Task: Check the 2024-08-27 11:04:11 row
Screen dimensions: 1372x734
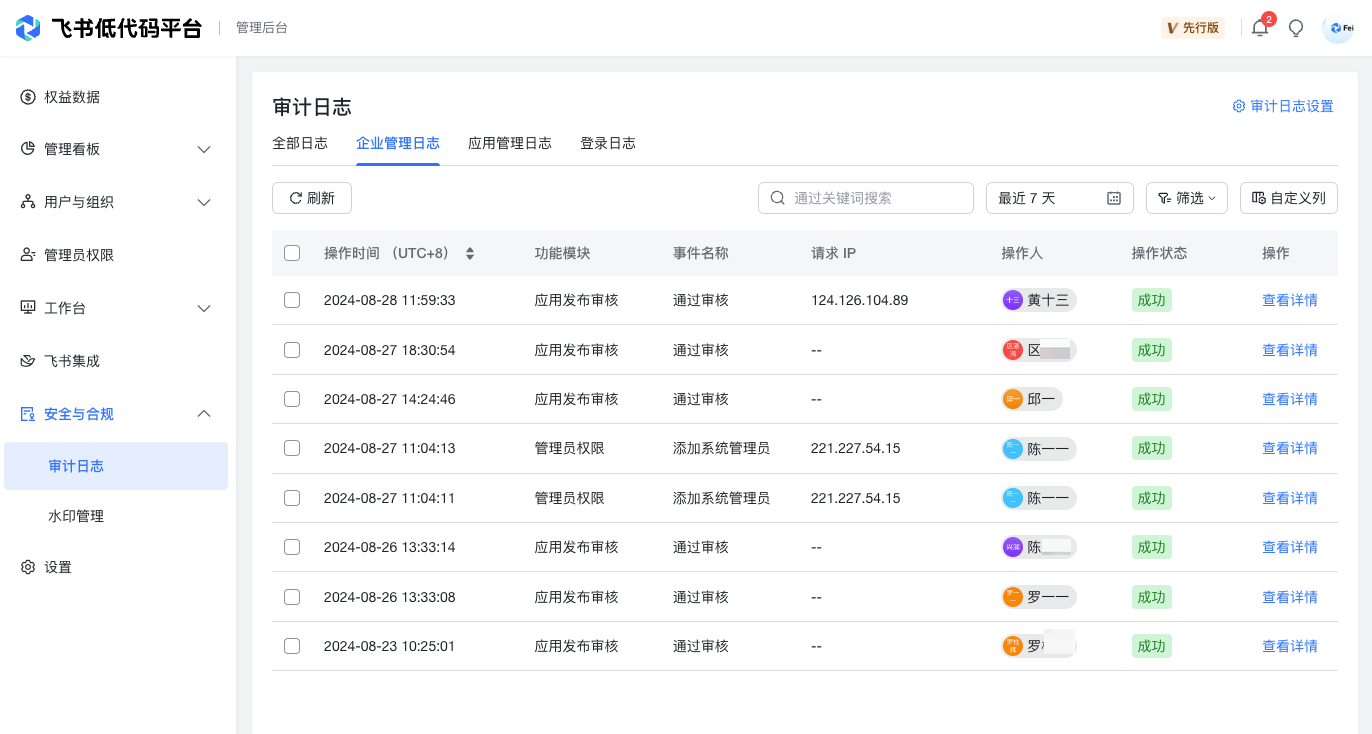Action: point(292,498)
